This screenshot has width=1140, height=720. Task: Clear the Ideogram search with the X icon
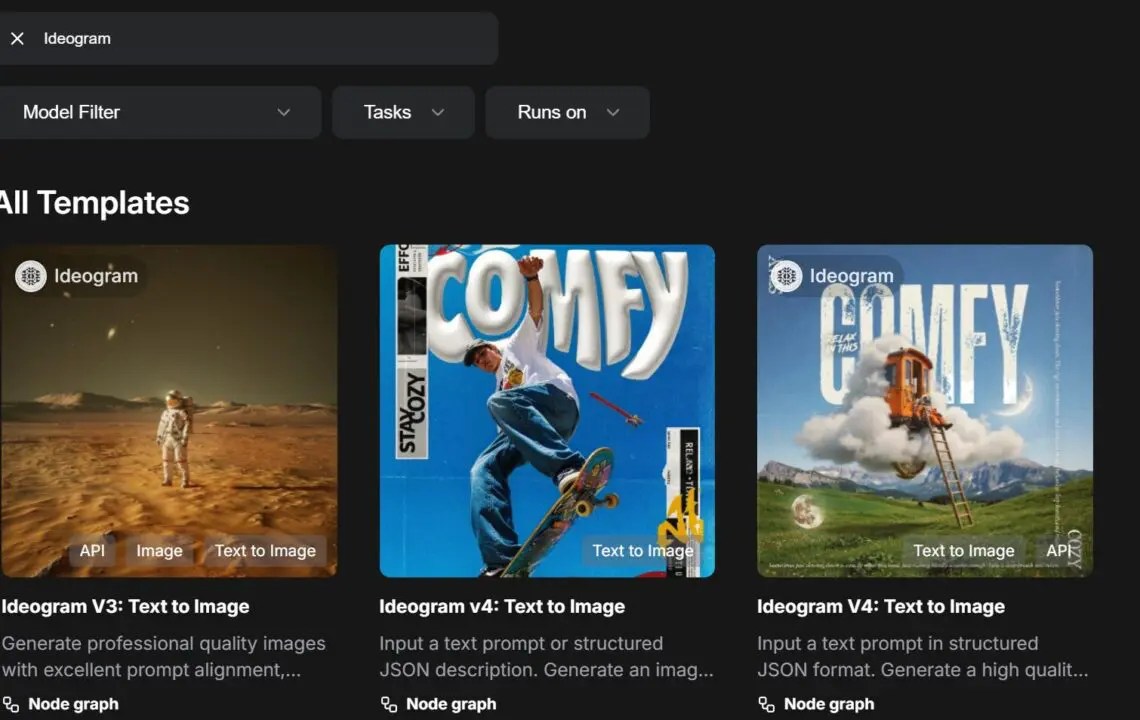click(17, 39)
